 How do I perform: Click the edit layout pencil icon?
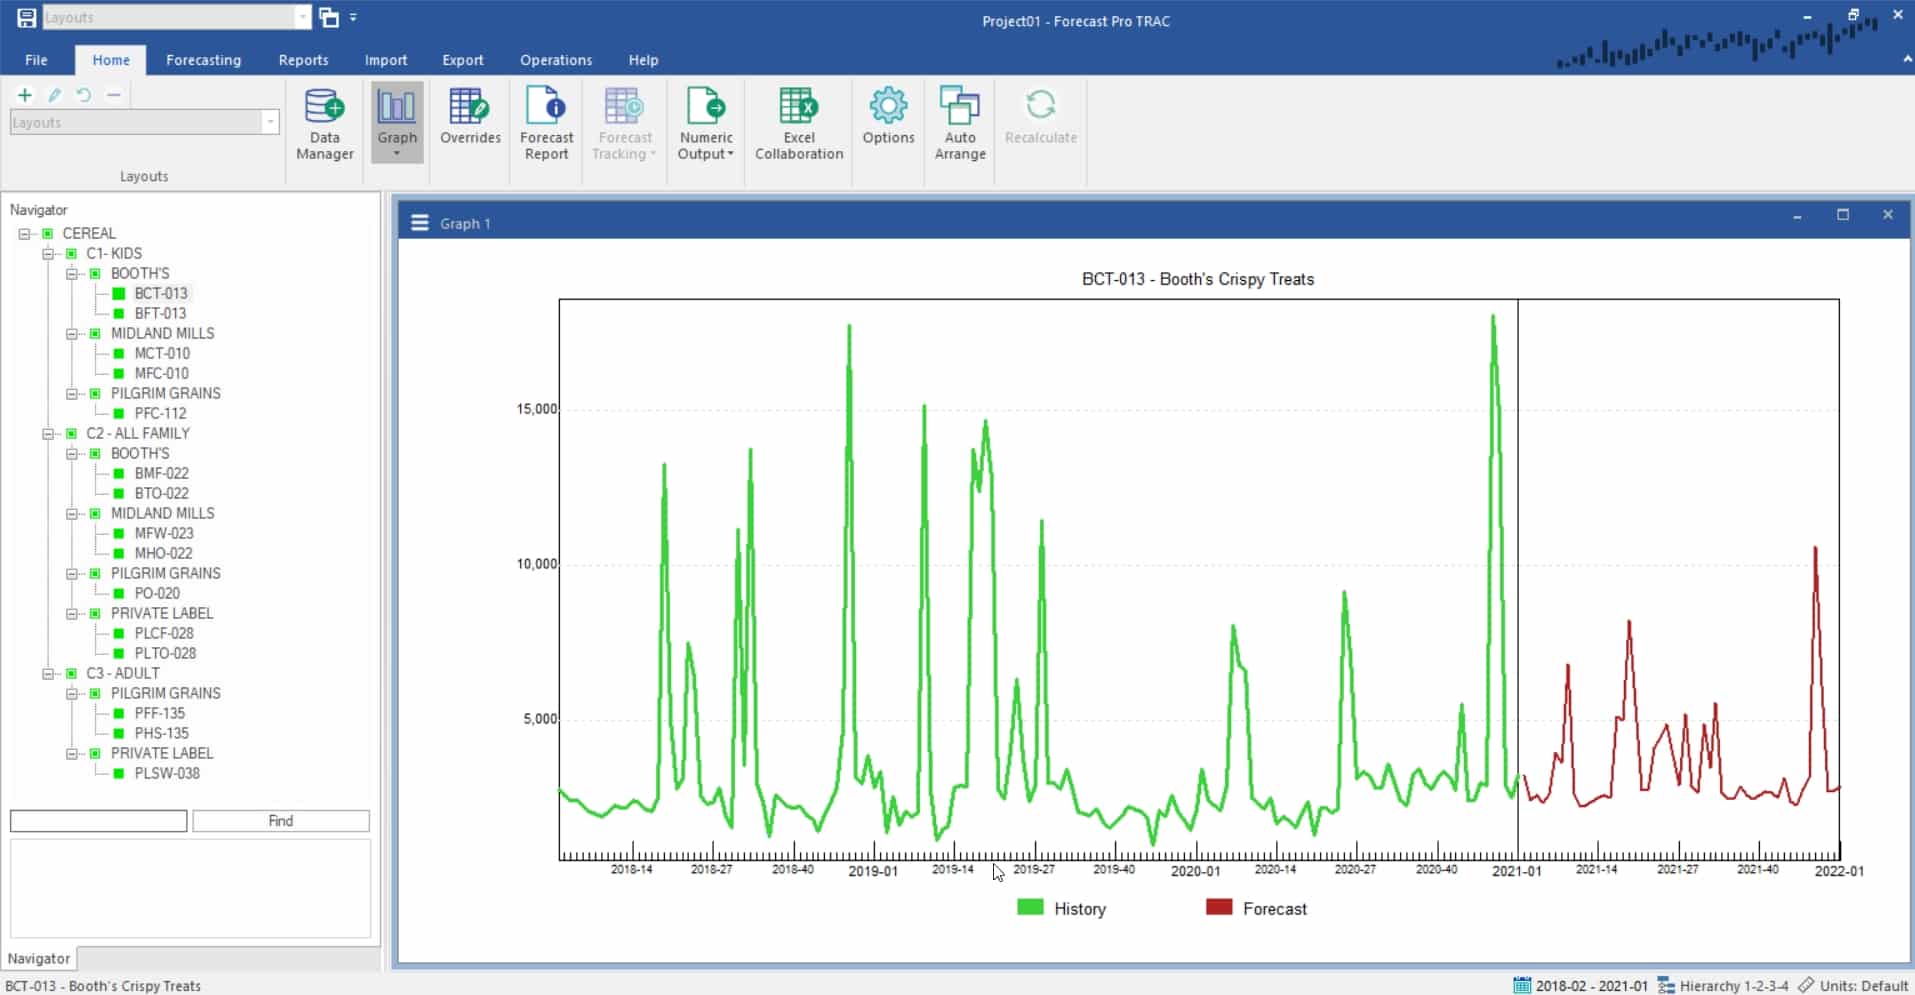click(55, 95)
